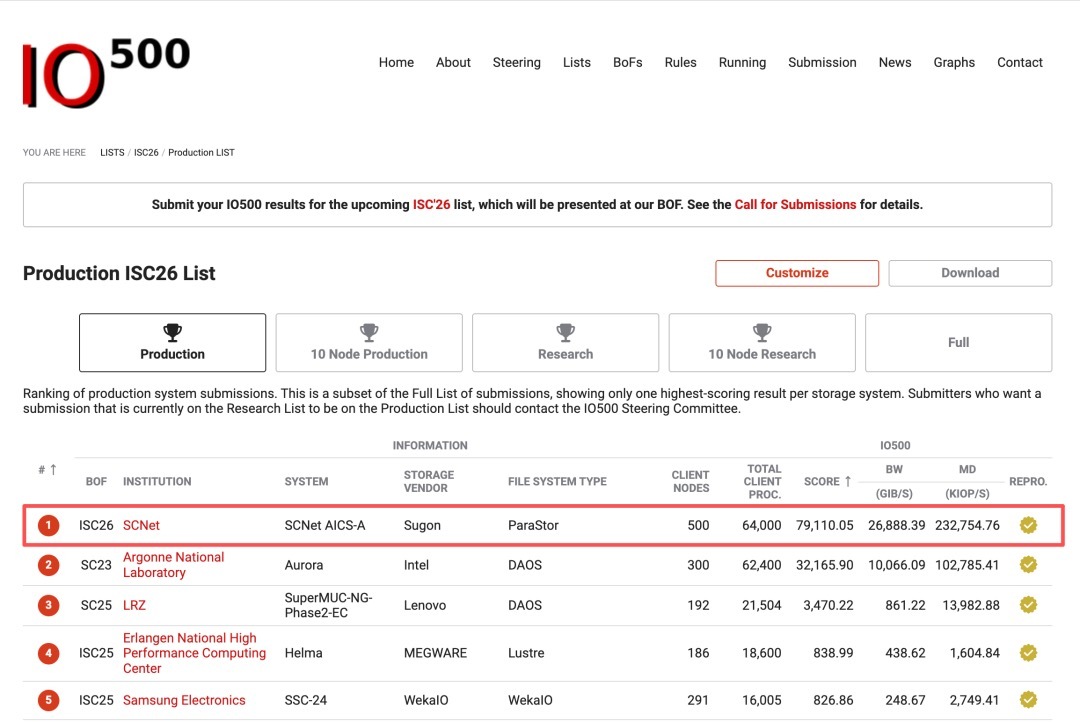Open the Lists menu
This screenshot has width=1080, height=722.
coord(577,62)
